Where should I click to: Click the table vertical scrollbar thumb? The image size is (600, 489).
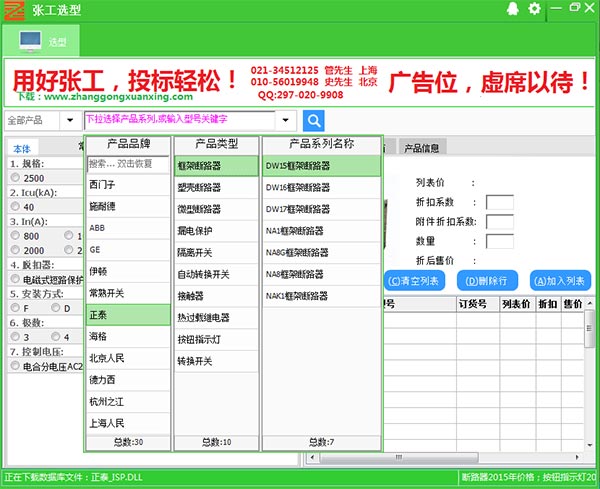click(589, 329)
